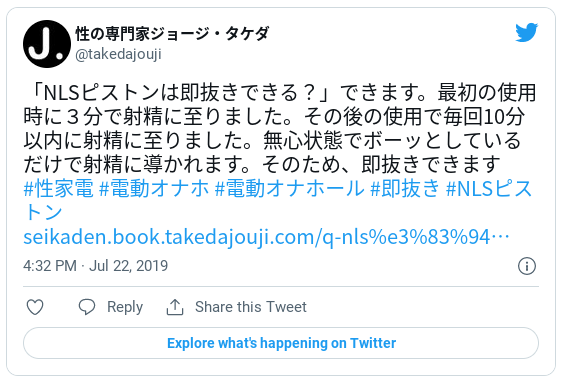
Task: Select the Reply text label
Action: pyautogui.click(x=125, y=307)
